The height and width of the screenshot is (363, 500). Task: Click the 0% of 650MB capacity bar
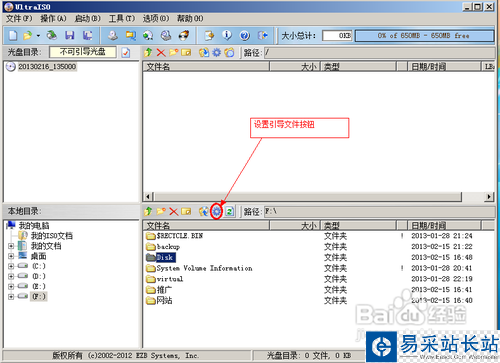pos(424,36)
